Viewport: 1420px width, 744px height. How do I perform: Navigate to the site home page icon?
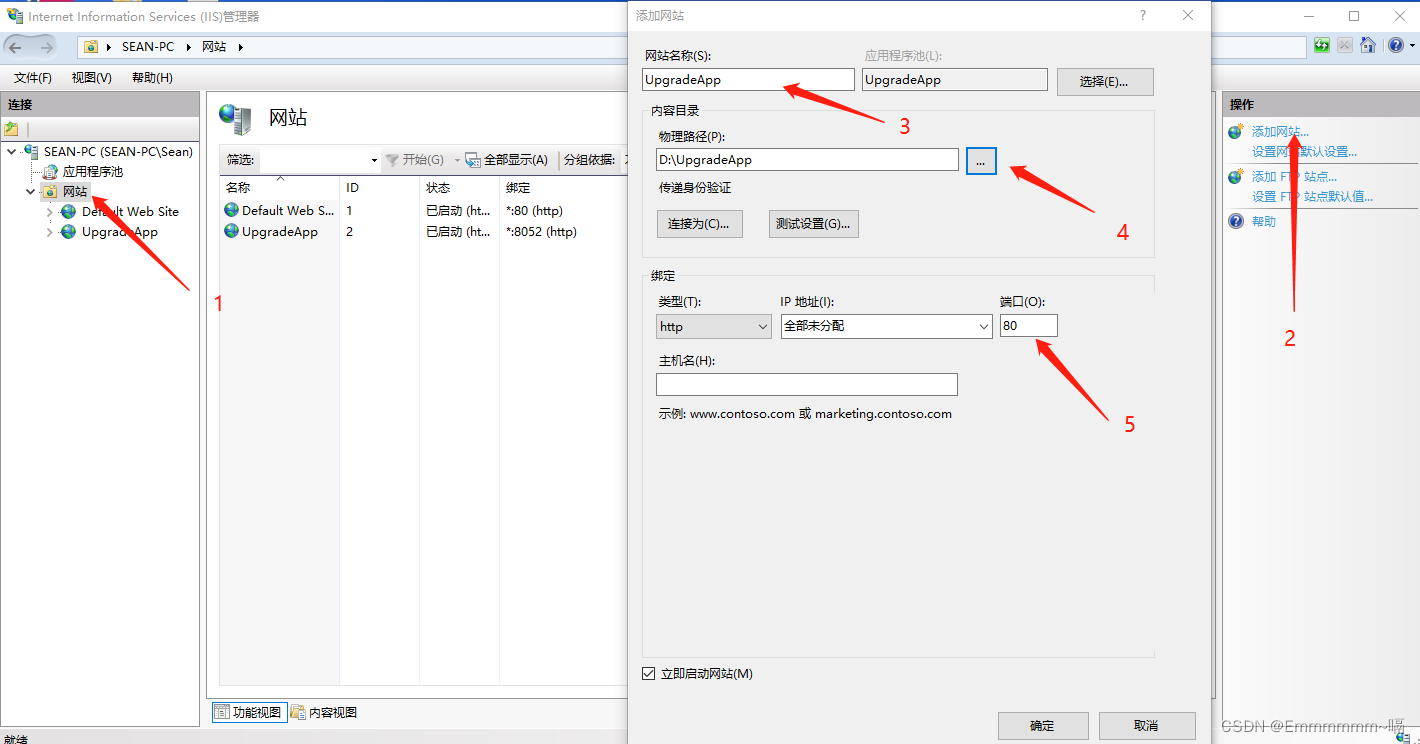[x=1367, y=46]
